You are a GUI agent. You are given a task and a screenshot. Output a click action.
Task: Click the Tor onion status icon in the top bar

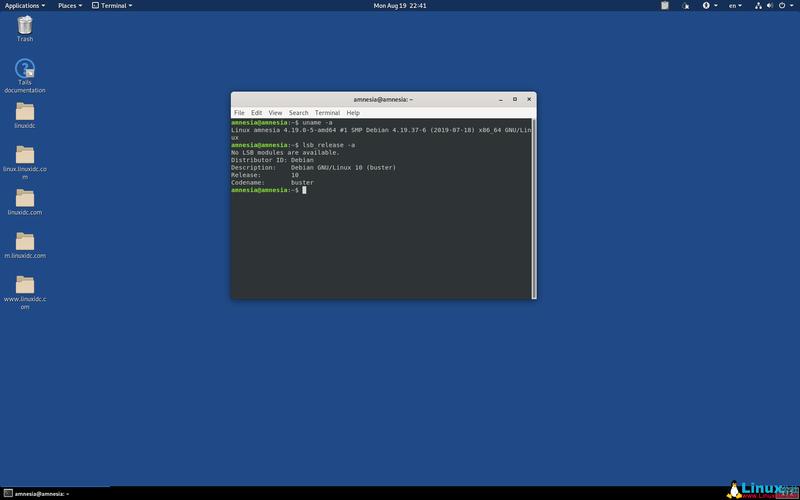click(x=686, y=6)
